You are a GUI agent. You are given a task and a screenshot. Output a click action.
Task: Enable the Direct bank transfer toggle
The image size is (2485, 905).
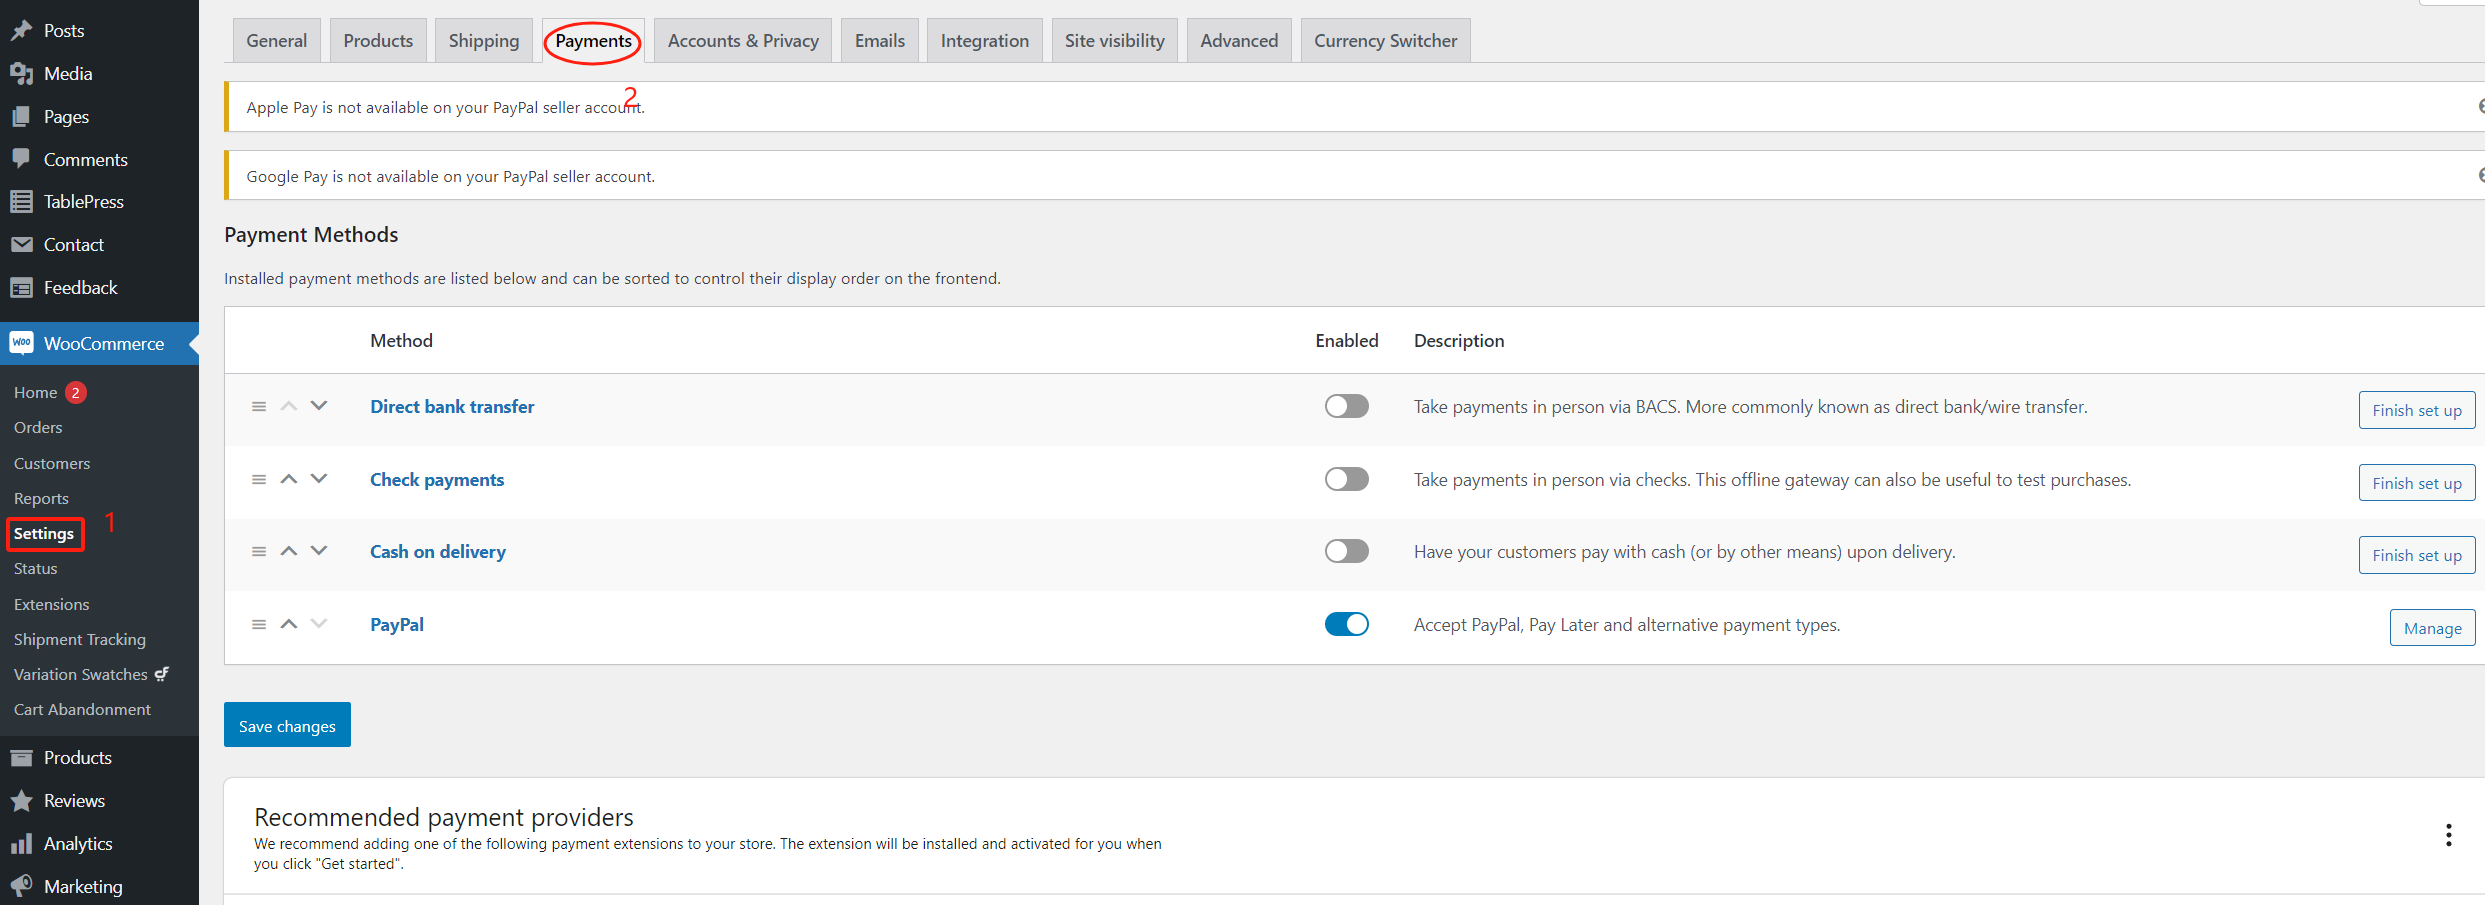pos(1346,406)
